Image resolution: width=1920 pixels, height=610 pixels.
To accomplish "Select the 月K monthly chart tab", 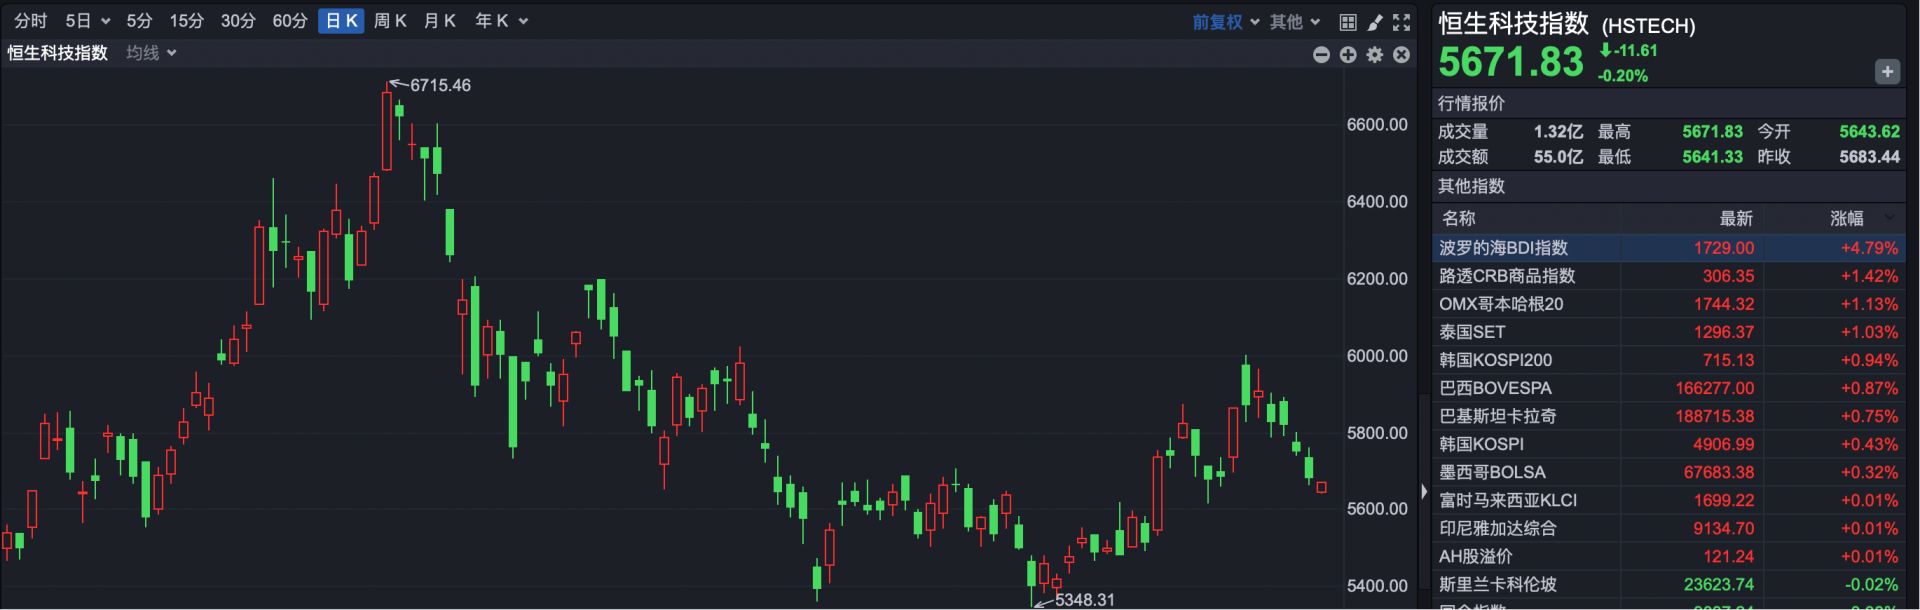I will click(440, 21).
